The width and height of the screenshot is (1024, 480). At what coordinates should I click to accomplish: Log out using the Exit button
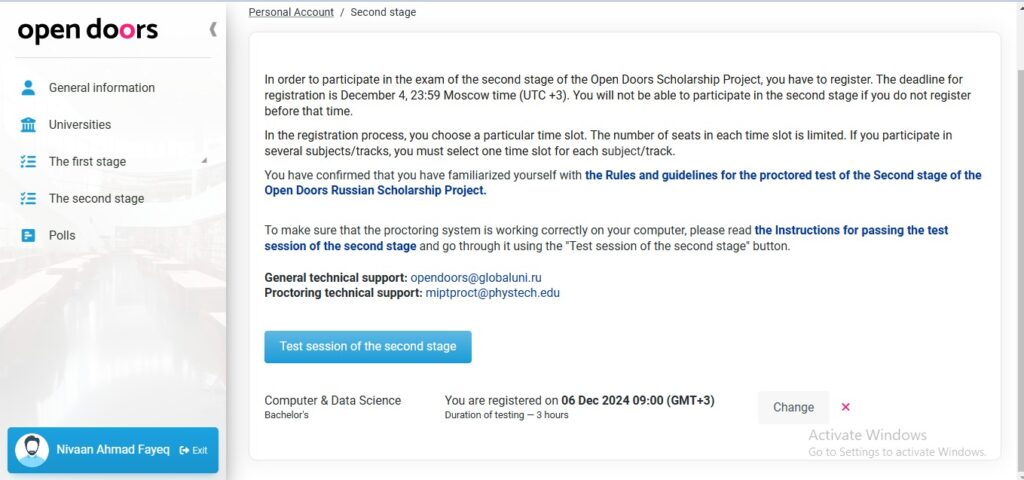194,450
